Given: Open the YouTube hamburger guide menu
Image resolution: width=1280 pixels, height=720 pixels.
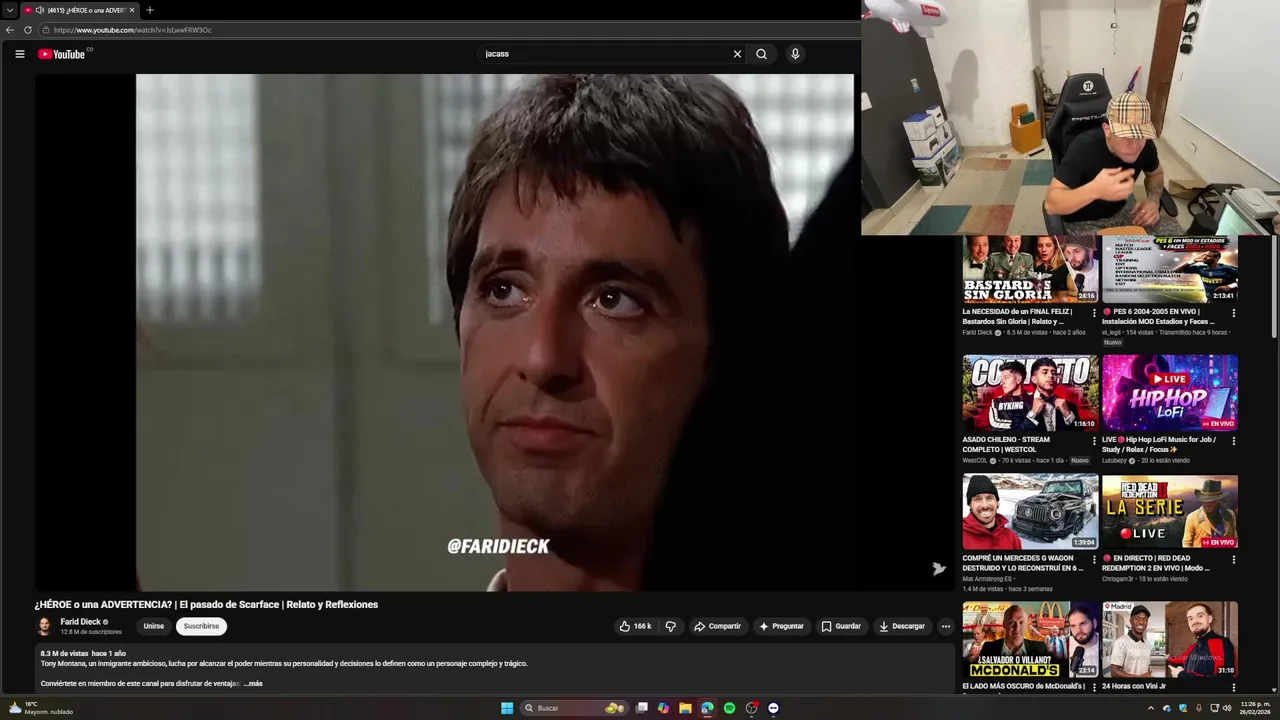Looking at the screenshot, I should point(19,54).
